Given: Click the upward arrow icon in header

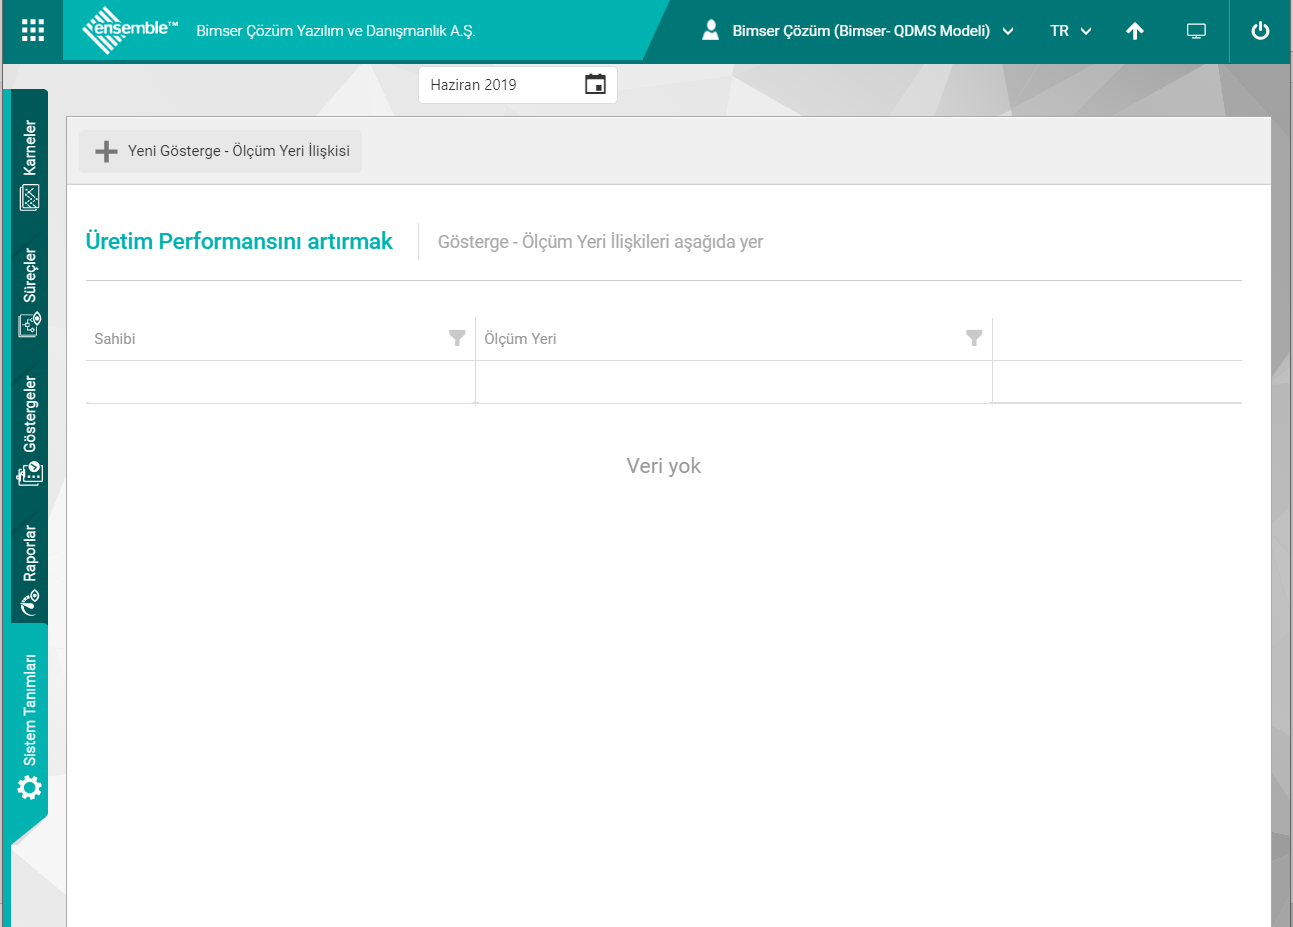Looking at the screenshot, I should 1134,31.
